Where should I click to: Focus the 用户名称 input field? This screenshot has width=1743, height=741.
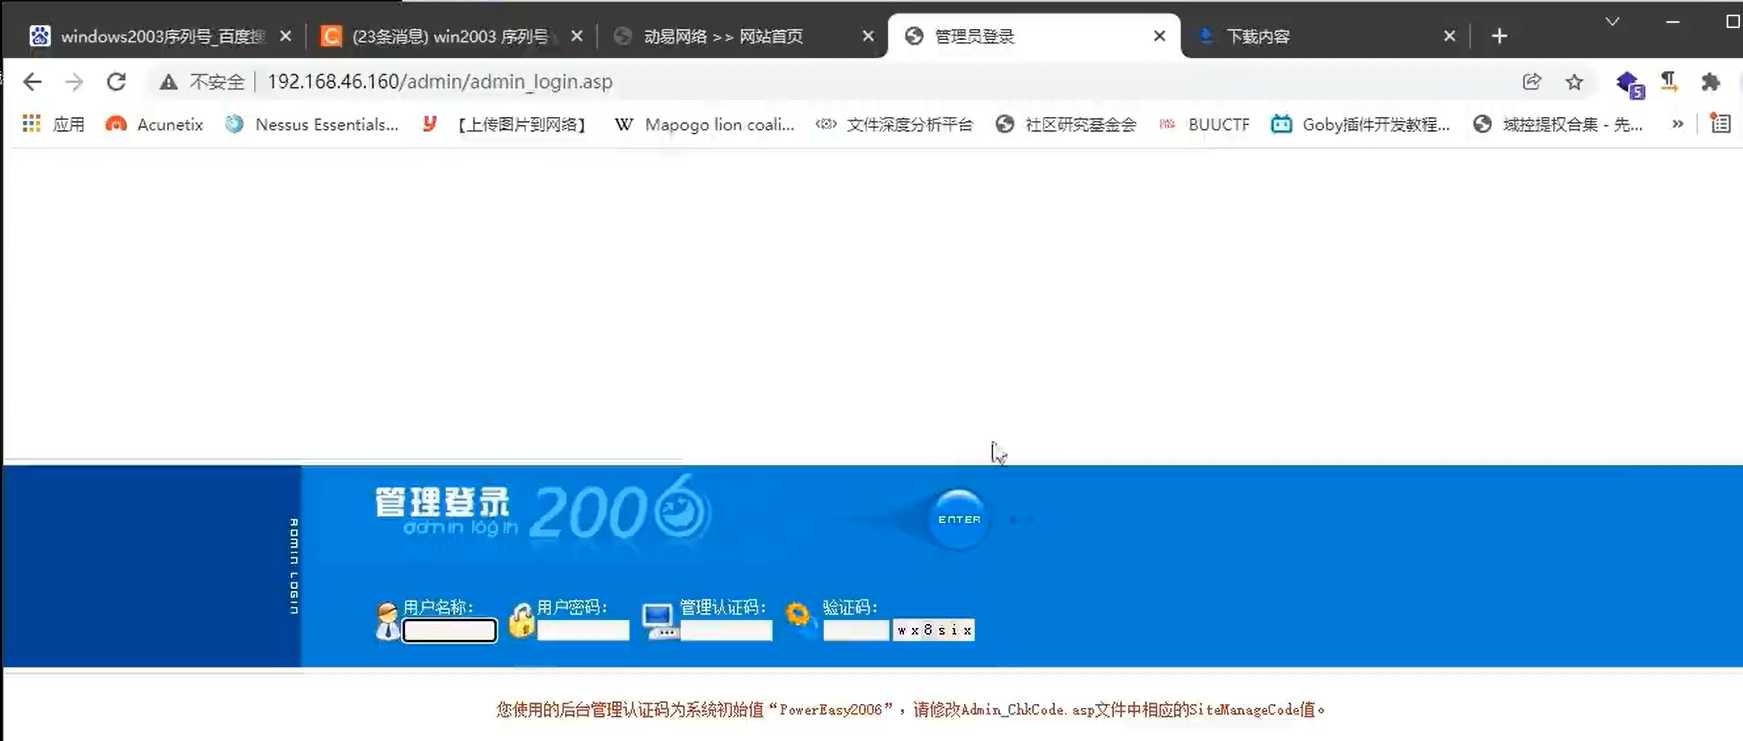click(x=449, y=630)
